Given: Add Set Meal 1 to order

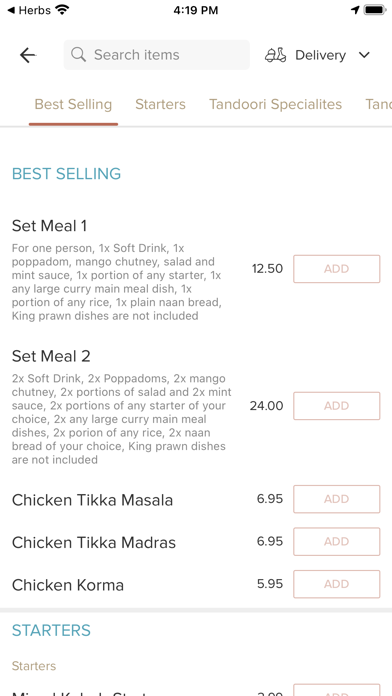Looking at the screenshot, I should pyautogui.click(x=337, y=269).
